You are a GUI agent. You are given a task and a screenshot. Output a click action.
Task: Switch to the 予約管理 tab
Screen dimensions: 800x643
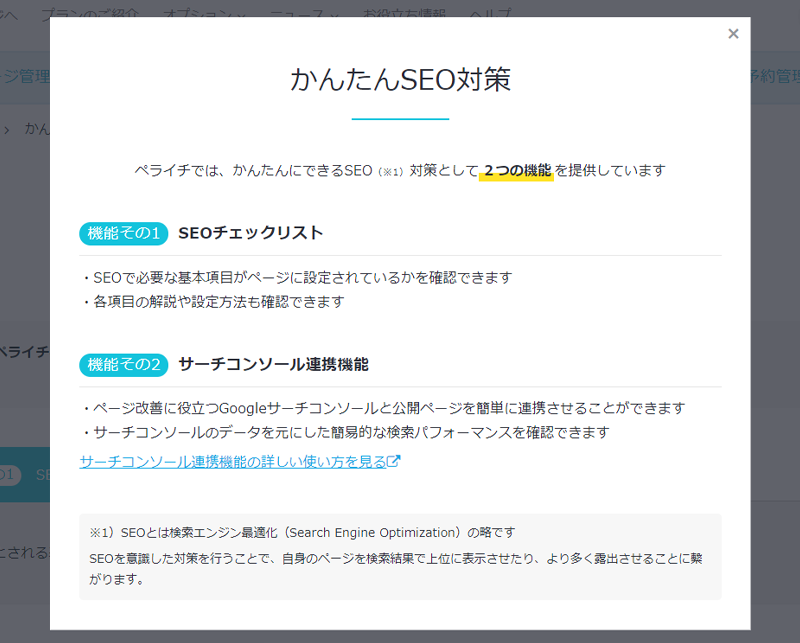[774, 77]
